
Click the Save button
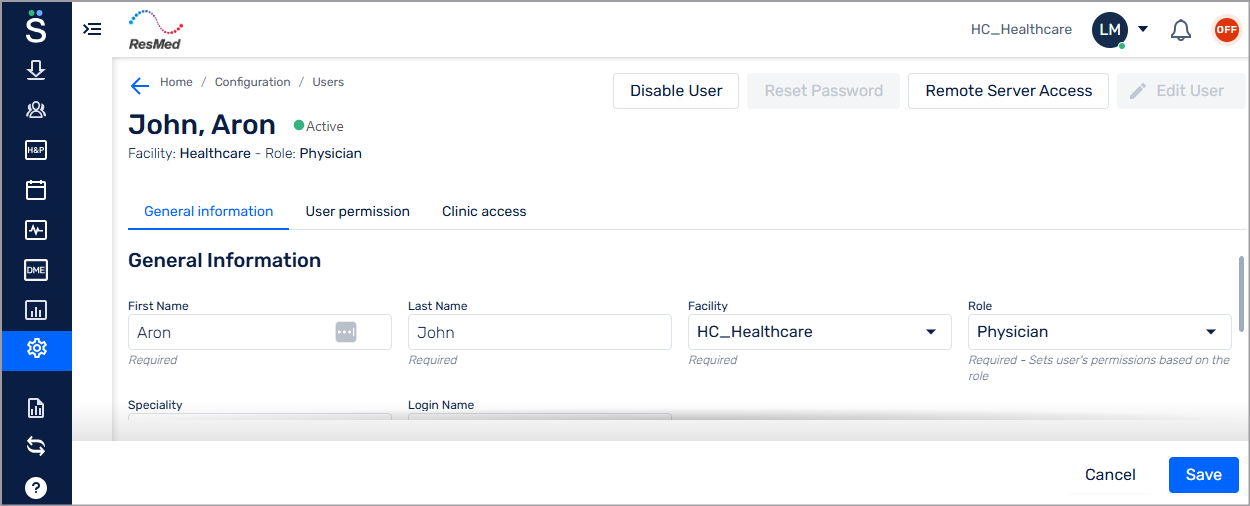pos(1203,475)
